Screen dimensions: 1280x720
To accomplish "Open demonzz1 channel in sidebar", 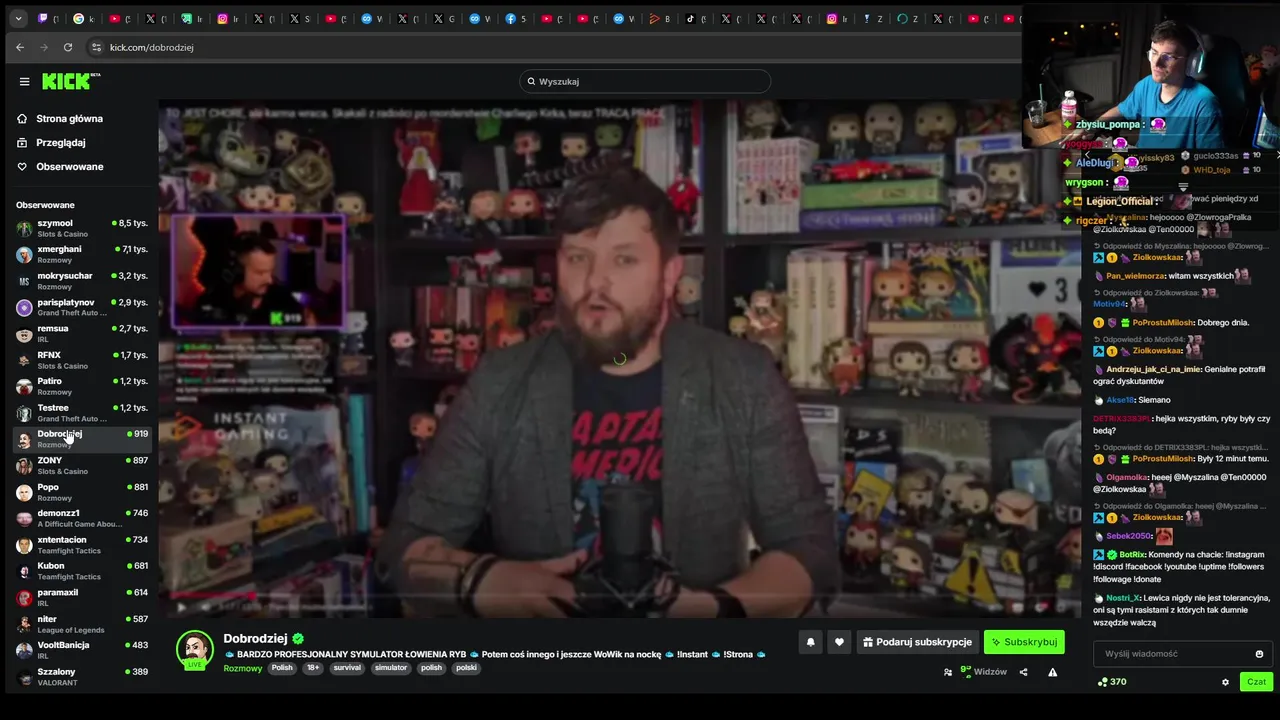I will (82, 518).
